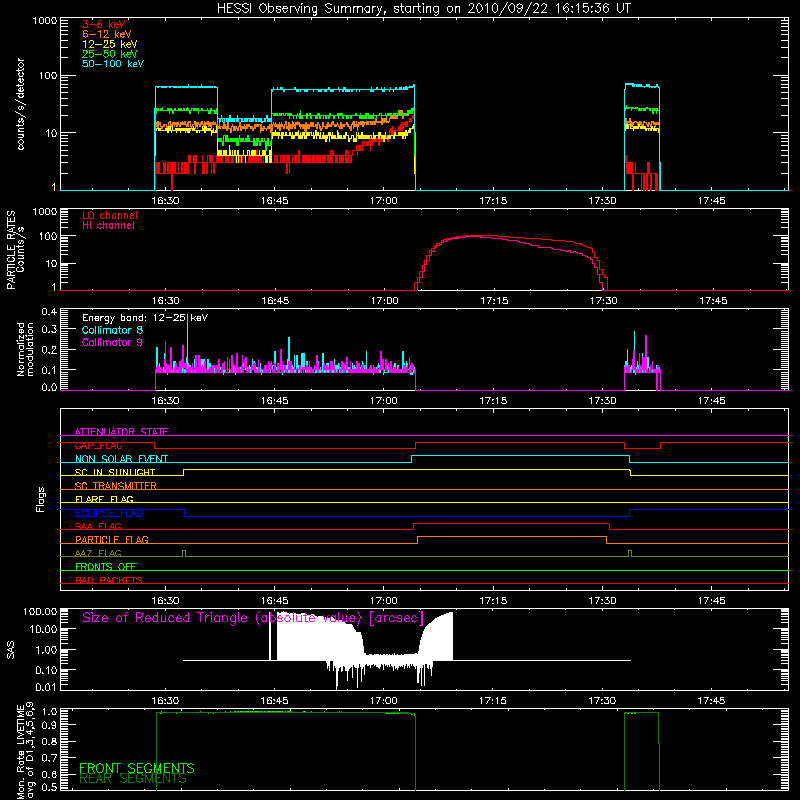
Task: Click the Flags axis label
Action: coord(41,499)
